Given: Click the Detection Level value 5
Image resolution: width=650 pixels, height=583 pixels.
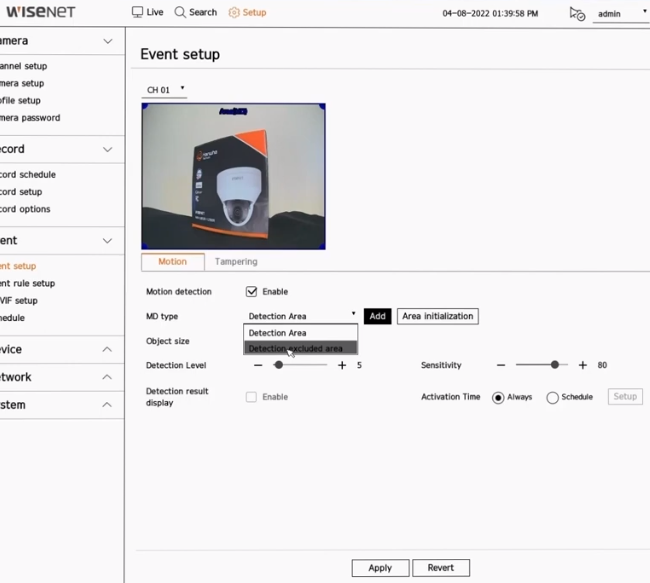Looking at the screenshot, I should click(359, 365).
